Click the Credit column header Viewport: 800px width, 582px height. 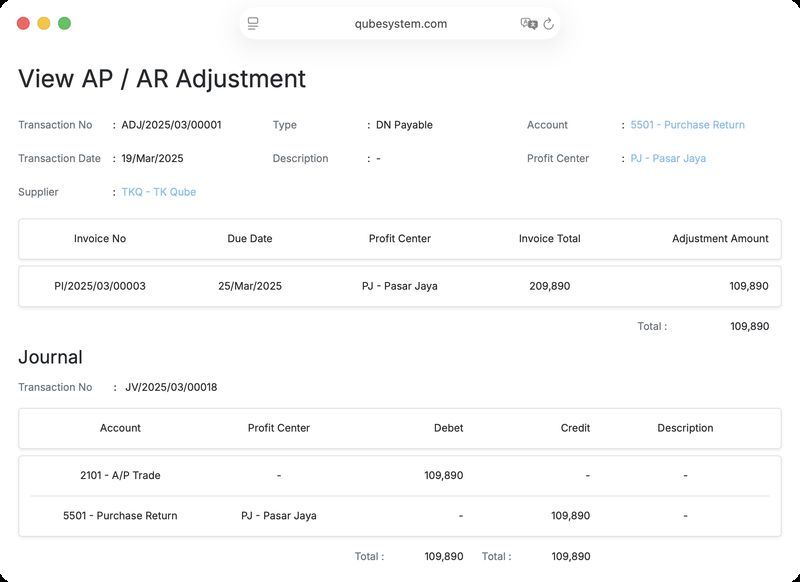pyautogui.click(x=576, y=428)
